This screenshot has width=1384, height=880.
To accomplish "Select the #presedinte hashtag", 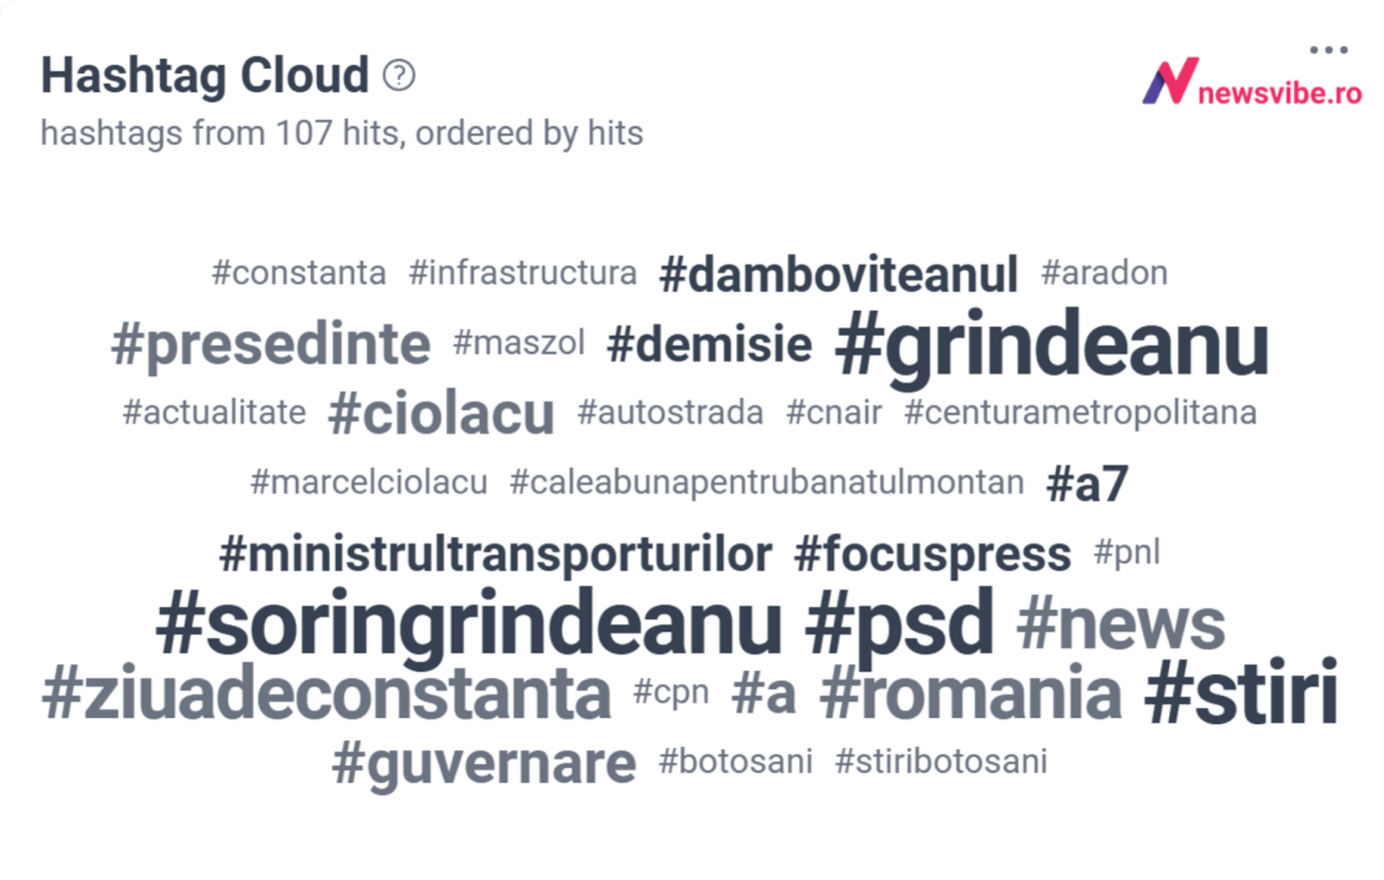I will click(271, 345).
